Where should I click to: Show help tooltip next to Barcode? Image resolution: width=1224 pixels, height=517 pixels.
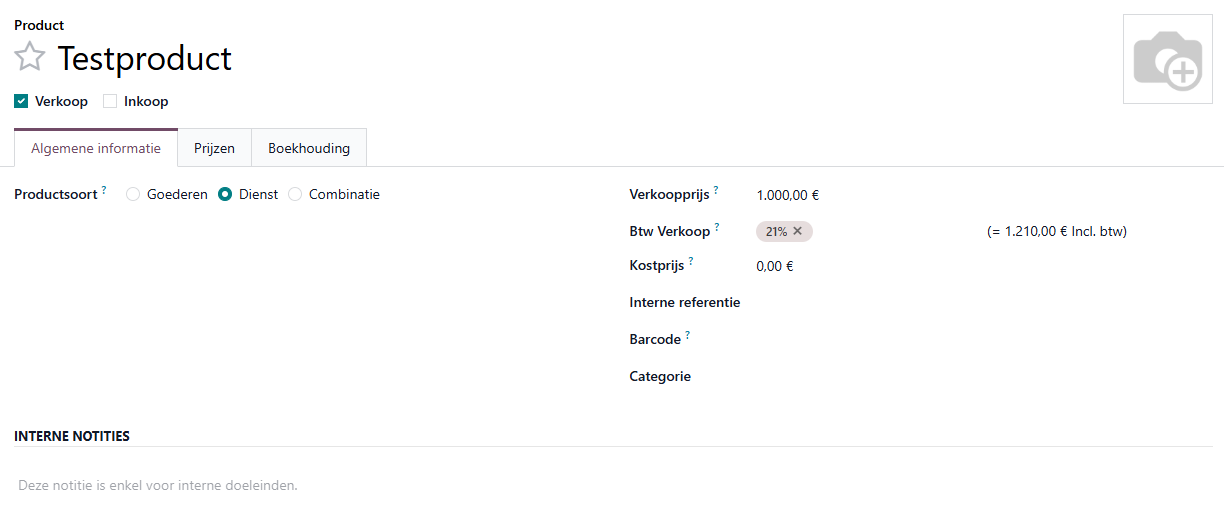pos(688,334)
